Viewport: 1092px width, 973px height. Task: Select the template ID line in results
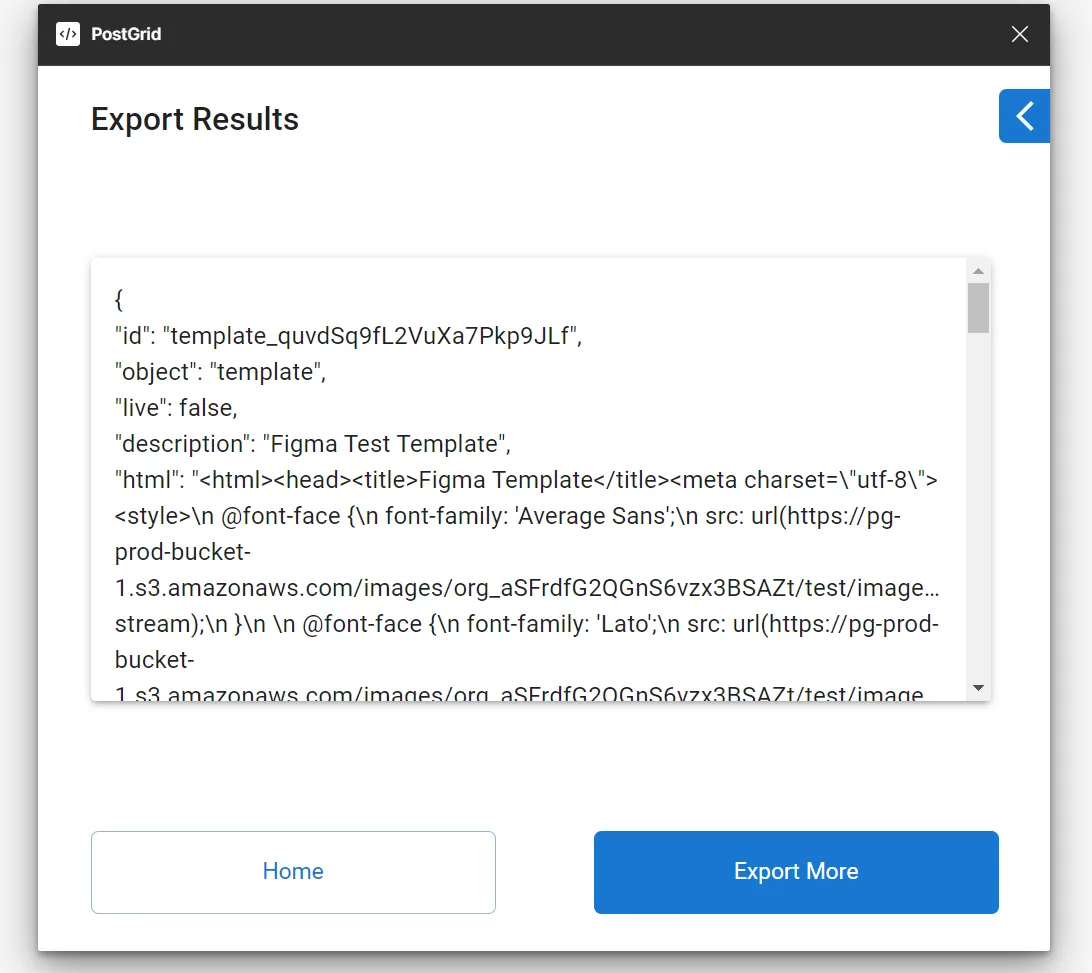point(346,335)
